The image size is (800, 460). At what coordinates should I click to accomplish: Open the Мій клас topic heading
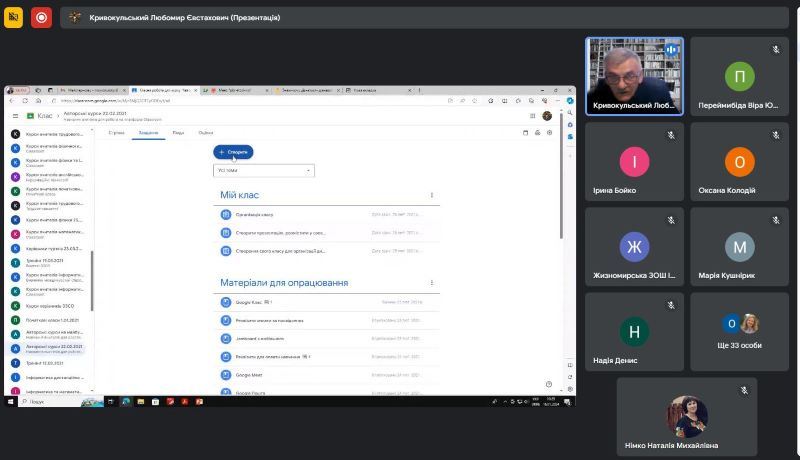click(239, 195)
